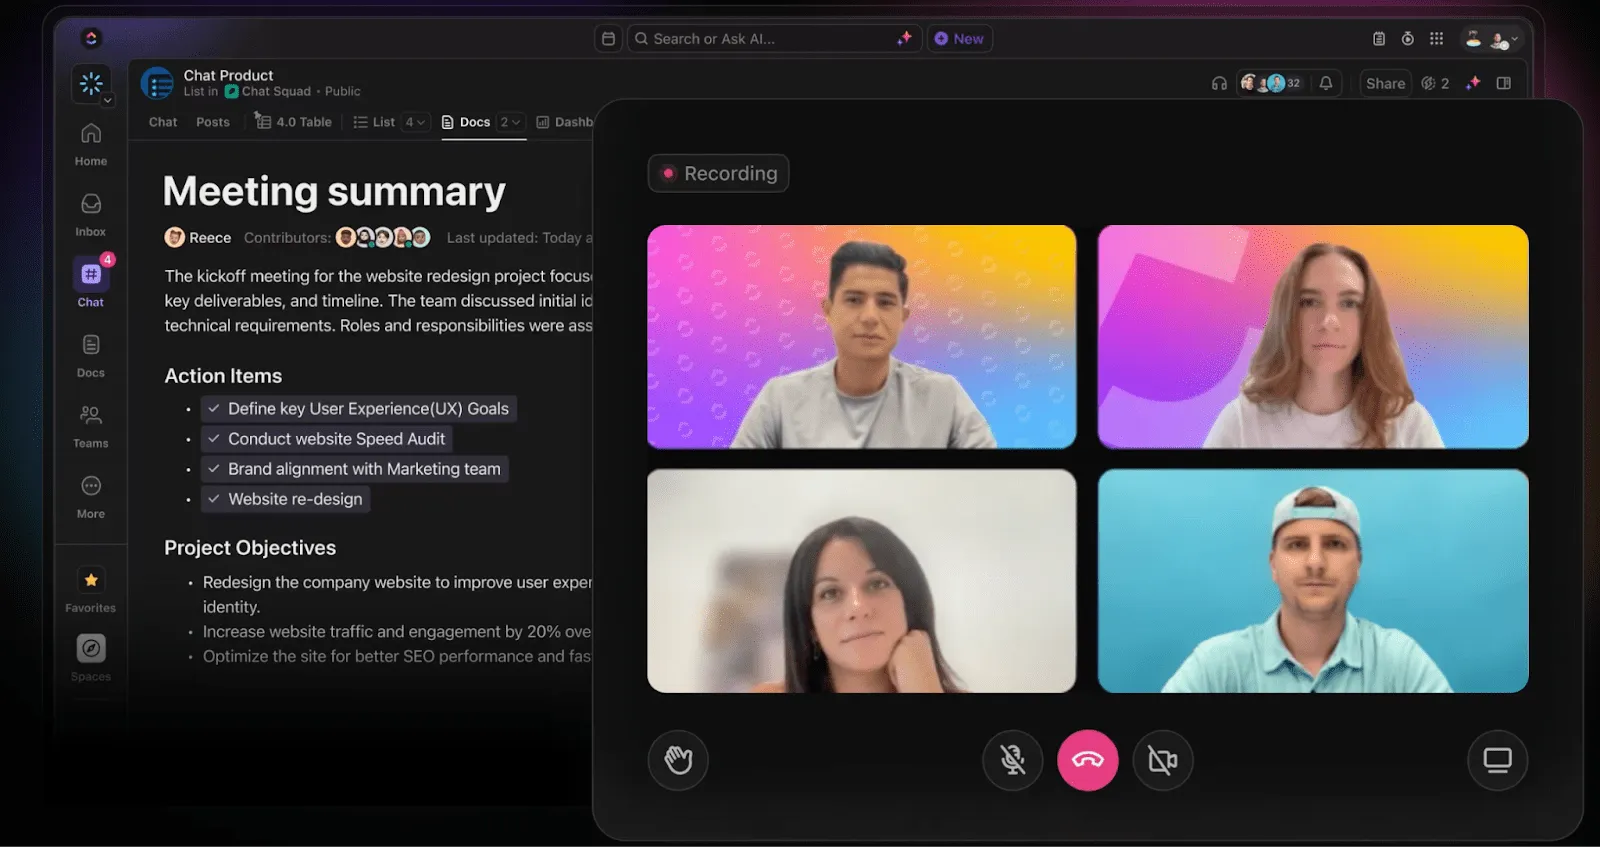Open the workspace switcher icon
The height and width of the screenshot is (847, 1600).
91,84
